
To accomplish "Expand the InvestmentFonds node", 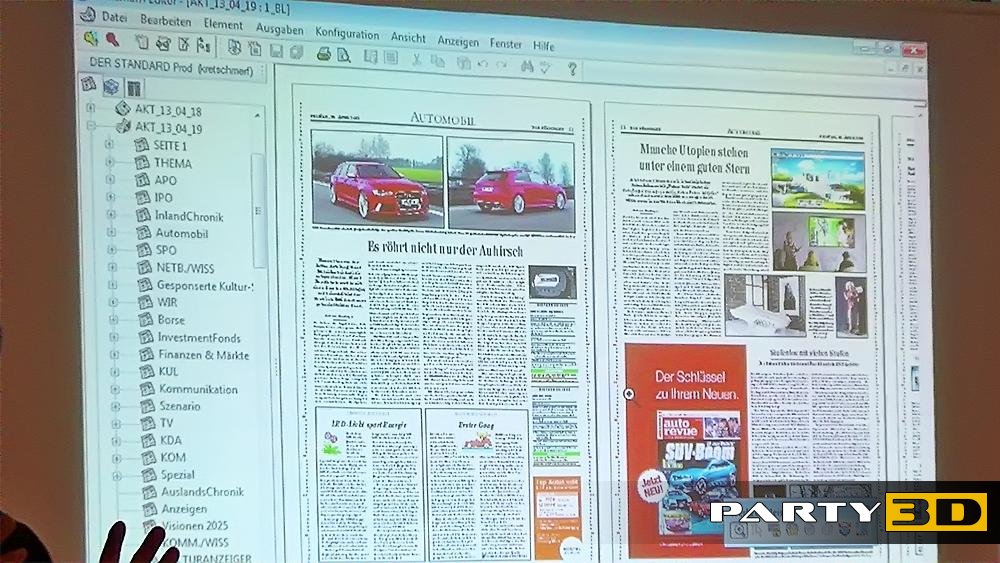I will point(114,336).
